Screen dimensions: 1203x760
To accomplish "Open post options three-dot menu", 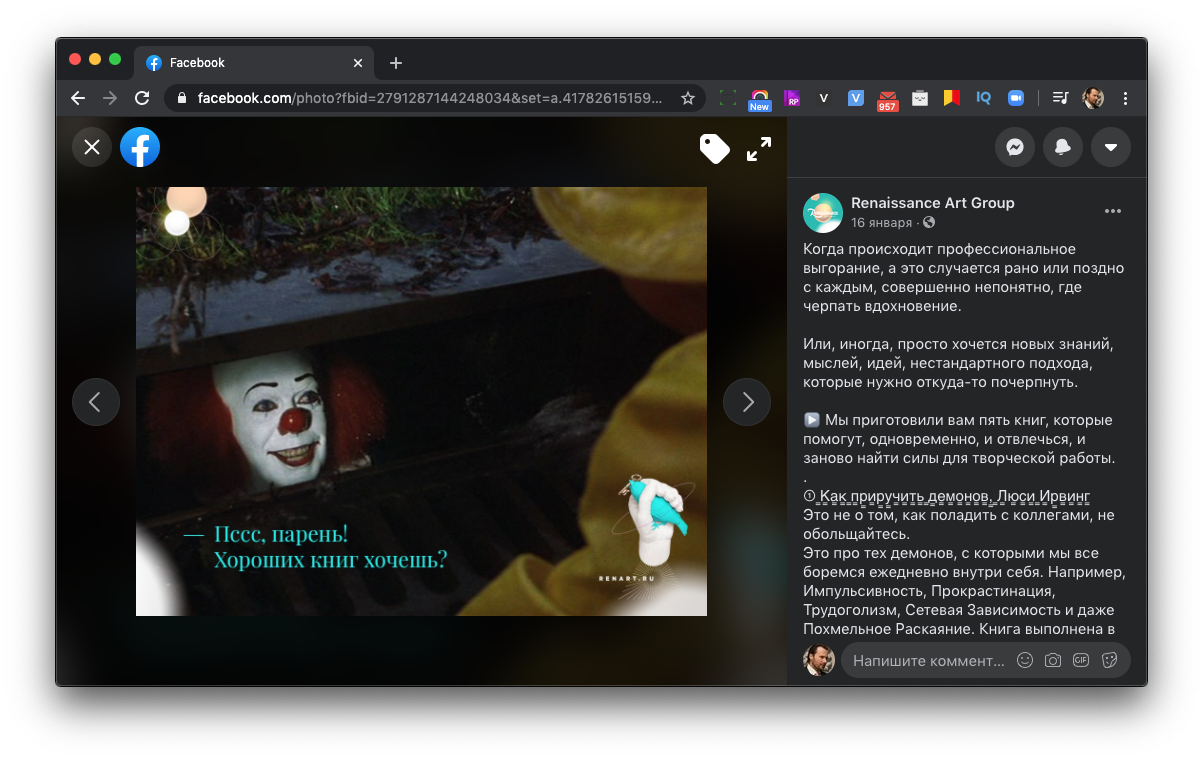I will point(1112,212).
